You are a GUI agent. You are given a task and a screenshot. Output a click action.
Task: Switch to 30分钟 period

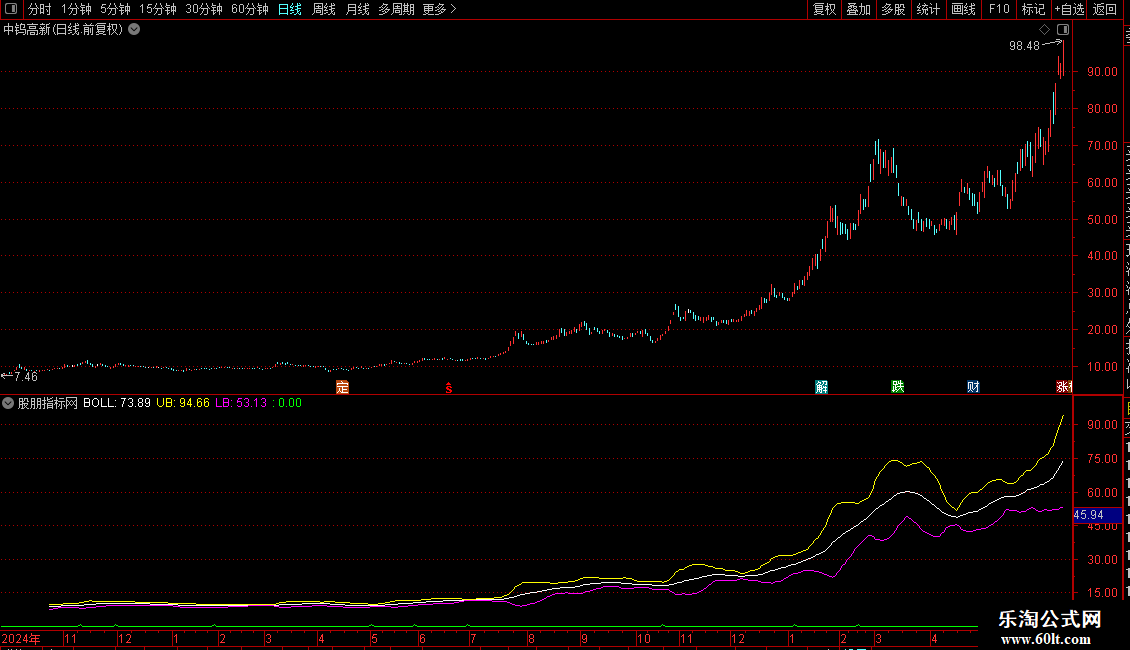204,9
